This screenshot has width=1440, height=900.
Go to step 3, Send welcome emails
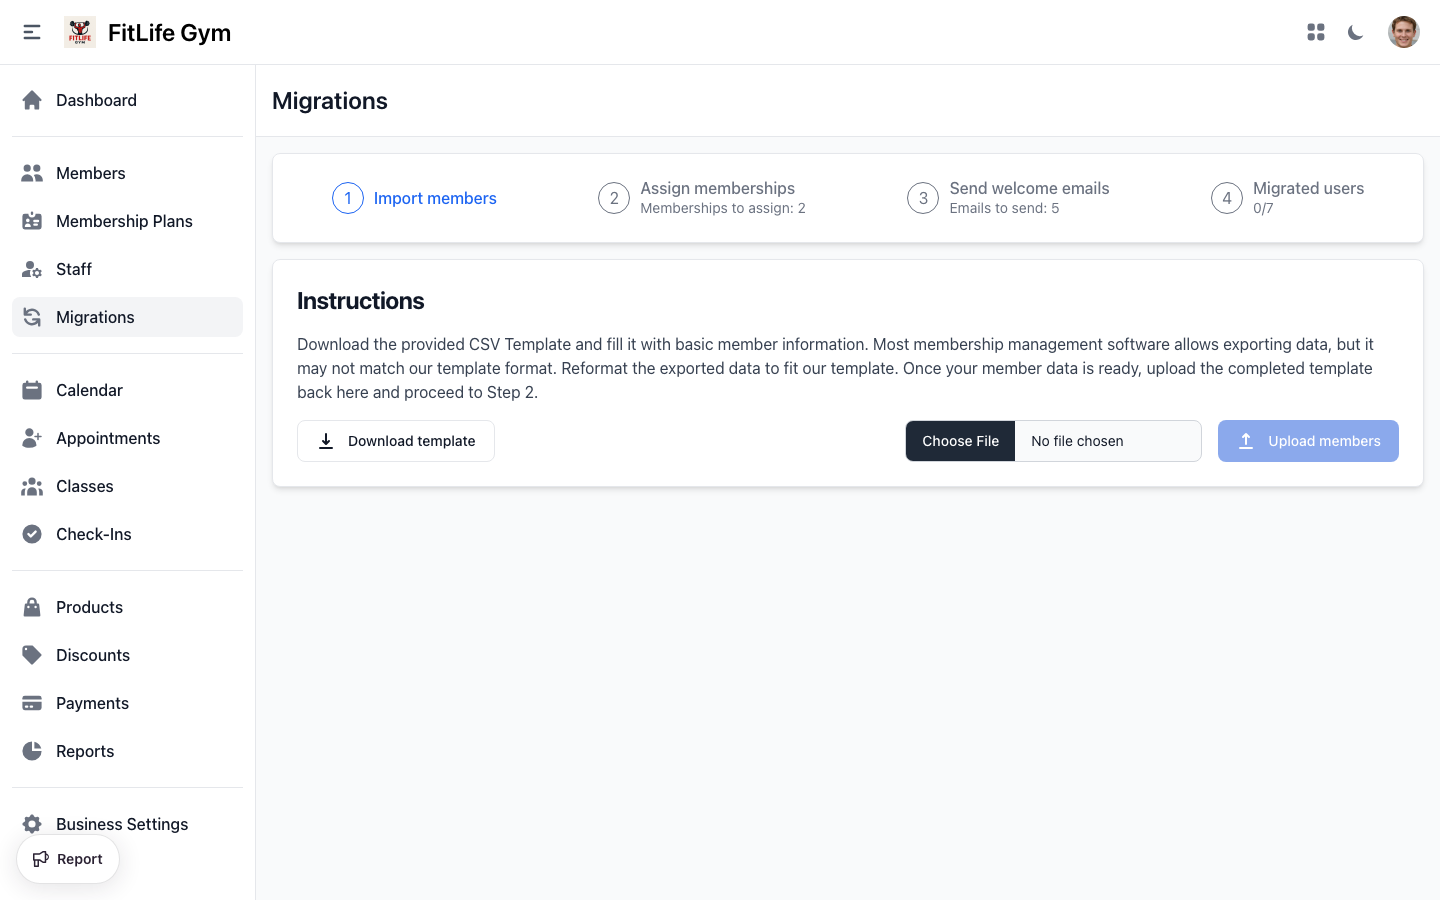coord(1014,197)
